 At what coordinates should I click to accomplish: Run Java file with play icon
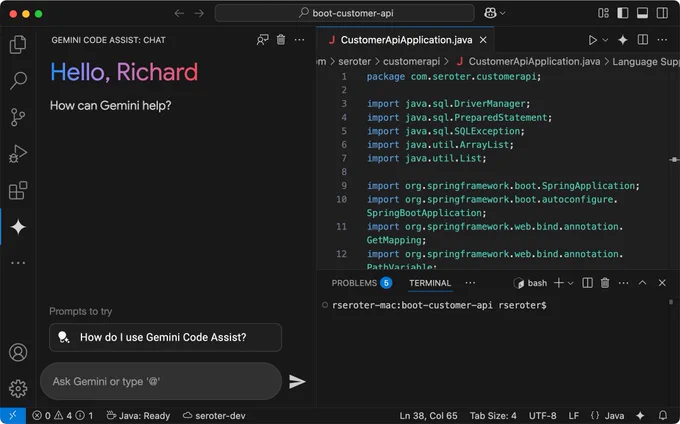point(592,40)
